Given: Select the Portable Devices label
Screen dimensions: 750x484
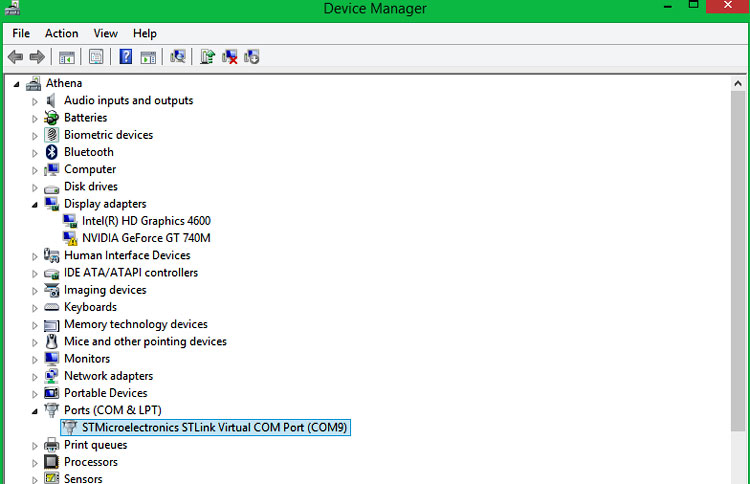Looking at the screenshot, I should click(106, 393).
